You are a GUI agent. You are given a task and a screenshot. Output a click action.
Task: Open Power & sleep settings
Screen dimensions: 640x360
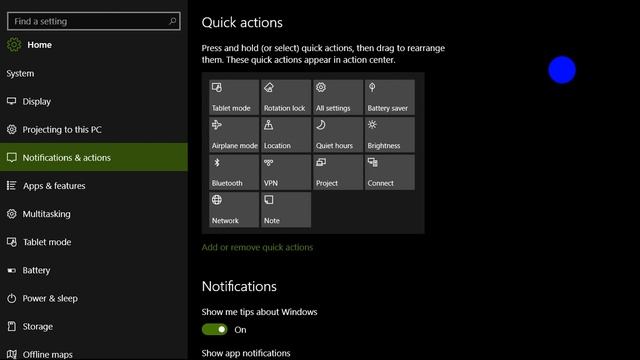pos(93,298)
